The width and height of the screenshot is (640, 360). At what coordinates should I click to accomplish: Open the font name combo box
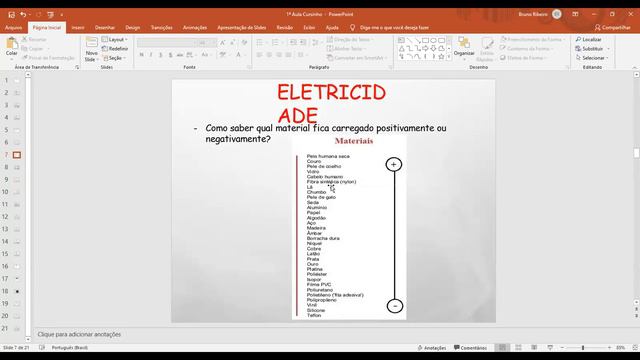167,42
